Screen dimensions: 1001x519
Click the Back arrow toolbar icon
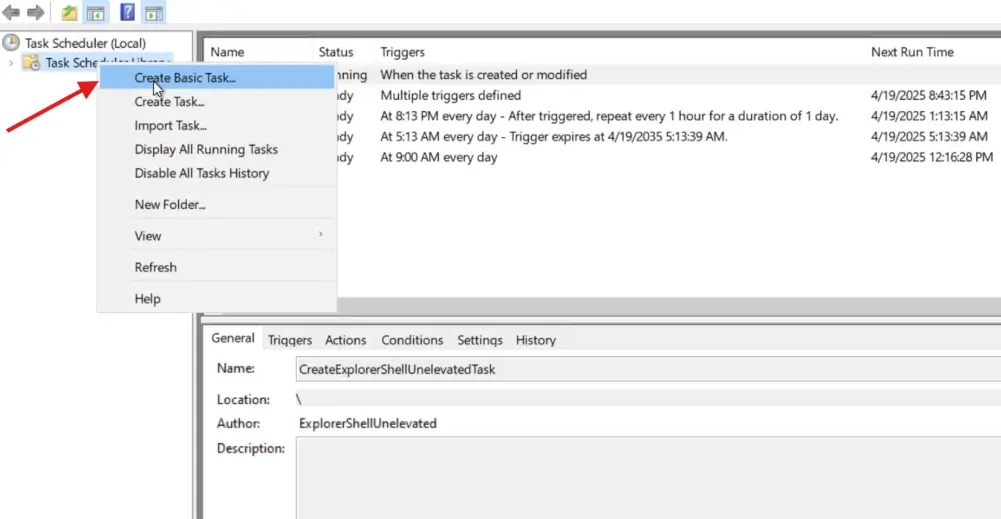point(12,13)
